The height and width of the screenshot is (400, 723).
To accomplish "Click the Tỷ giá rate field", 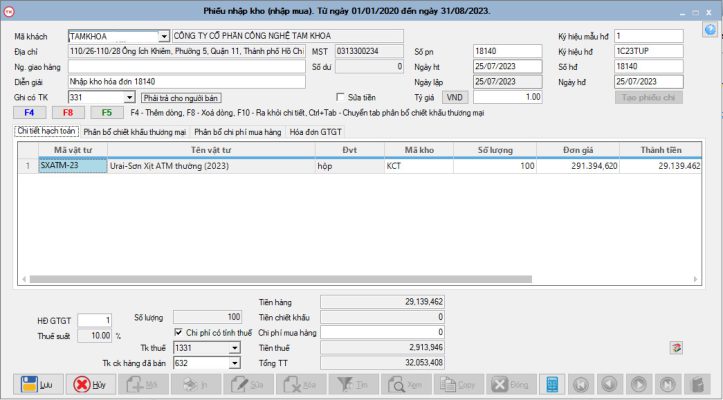I will 508,97.
